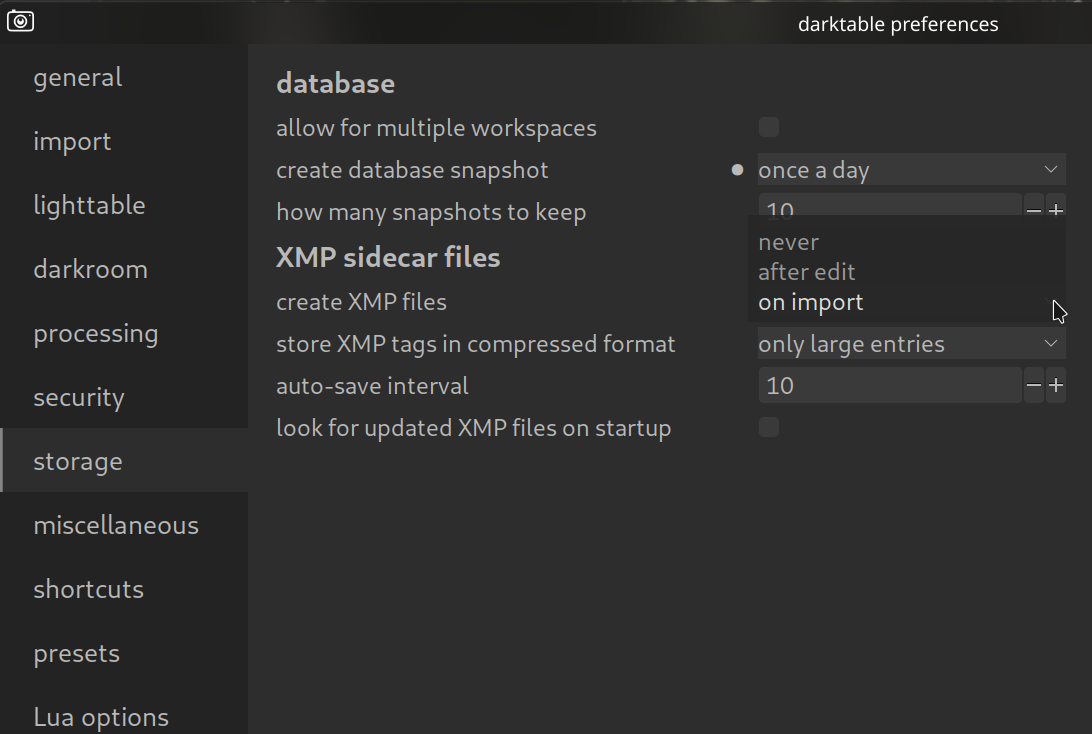Open the processing settings tab
Image resolution: width=1092 pixels, height=734 pixels.
tap(96, 334)
